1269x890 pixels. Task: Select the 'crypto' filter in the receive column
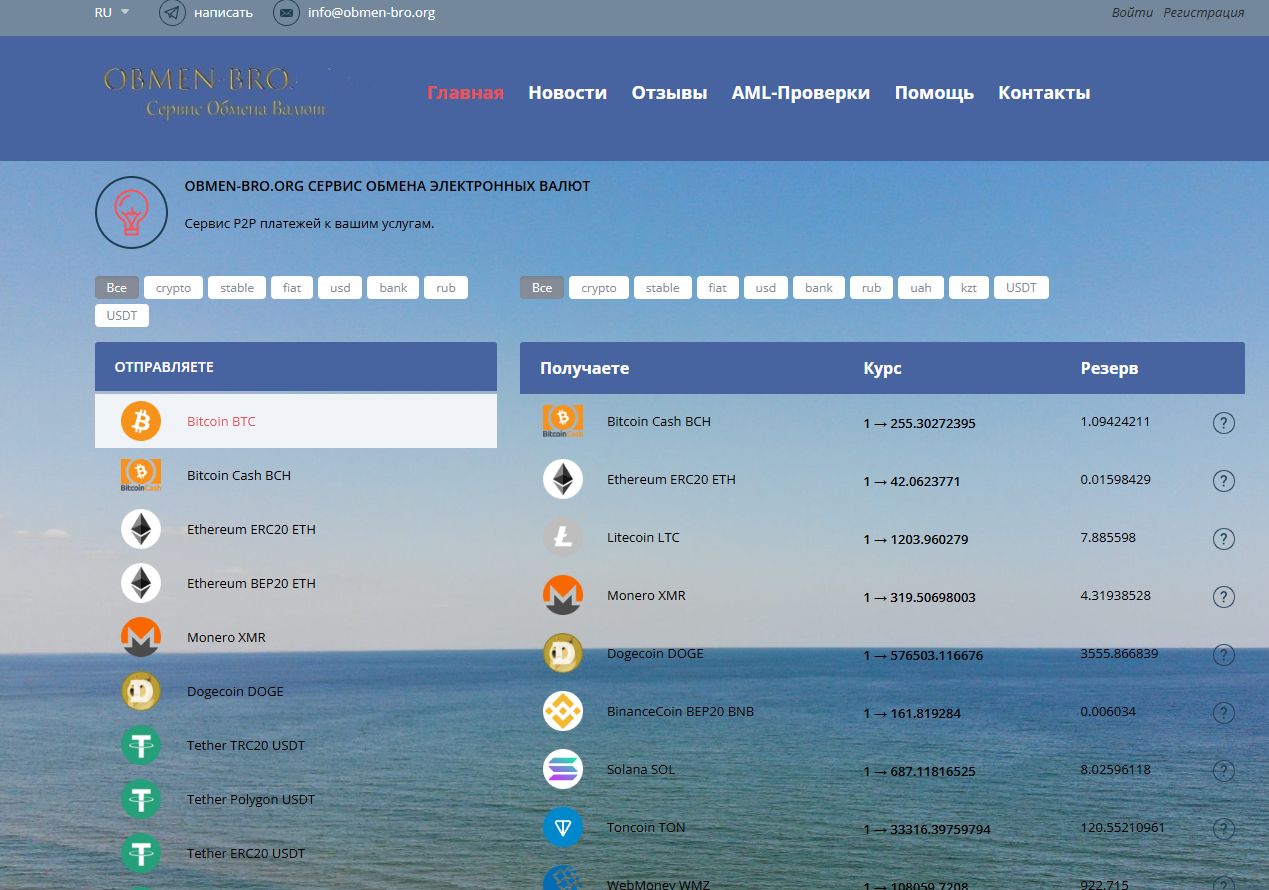[599, 288]
